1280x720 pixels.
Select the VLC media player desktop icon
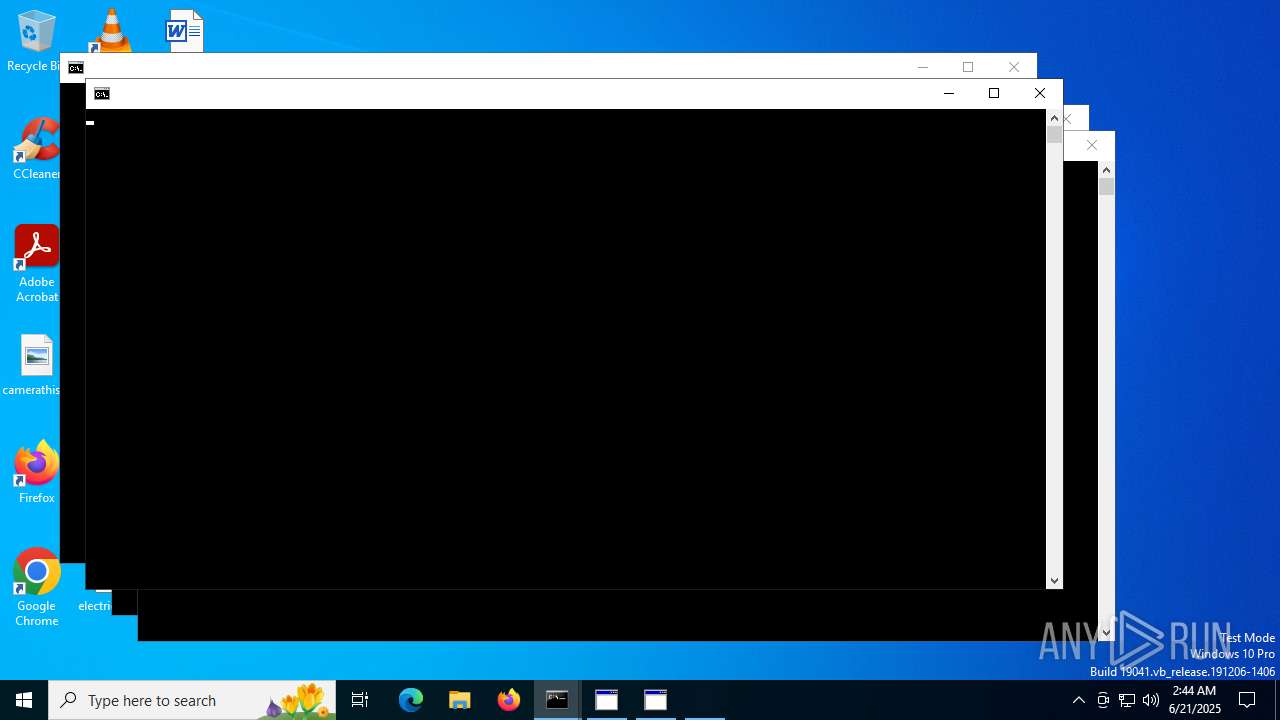tap(111, 30)
